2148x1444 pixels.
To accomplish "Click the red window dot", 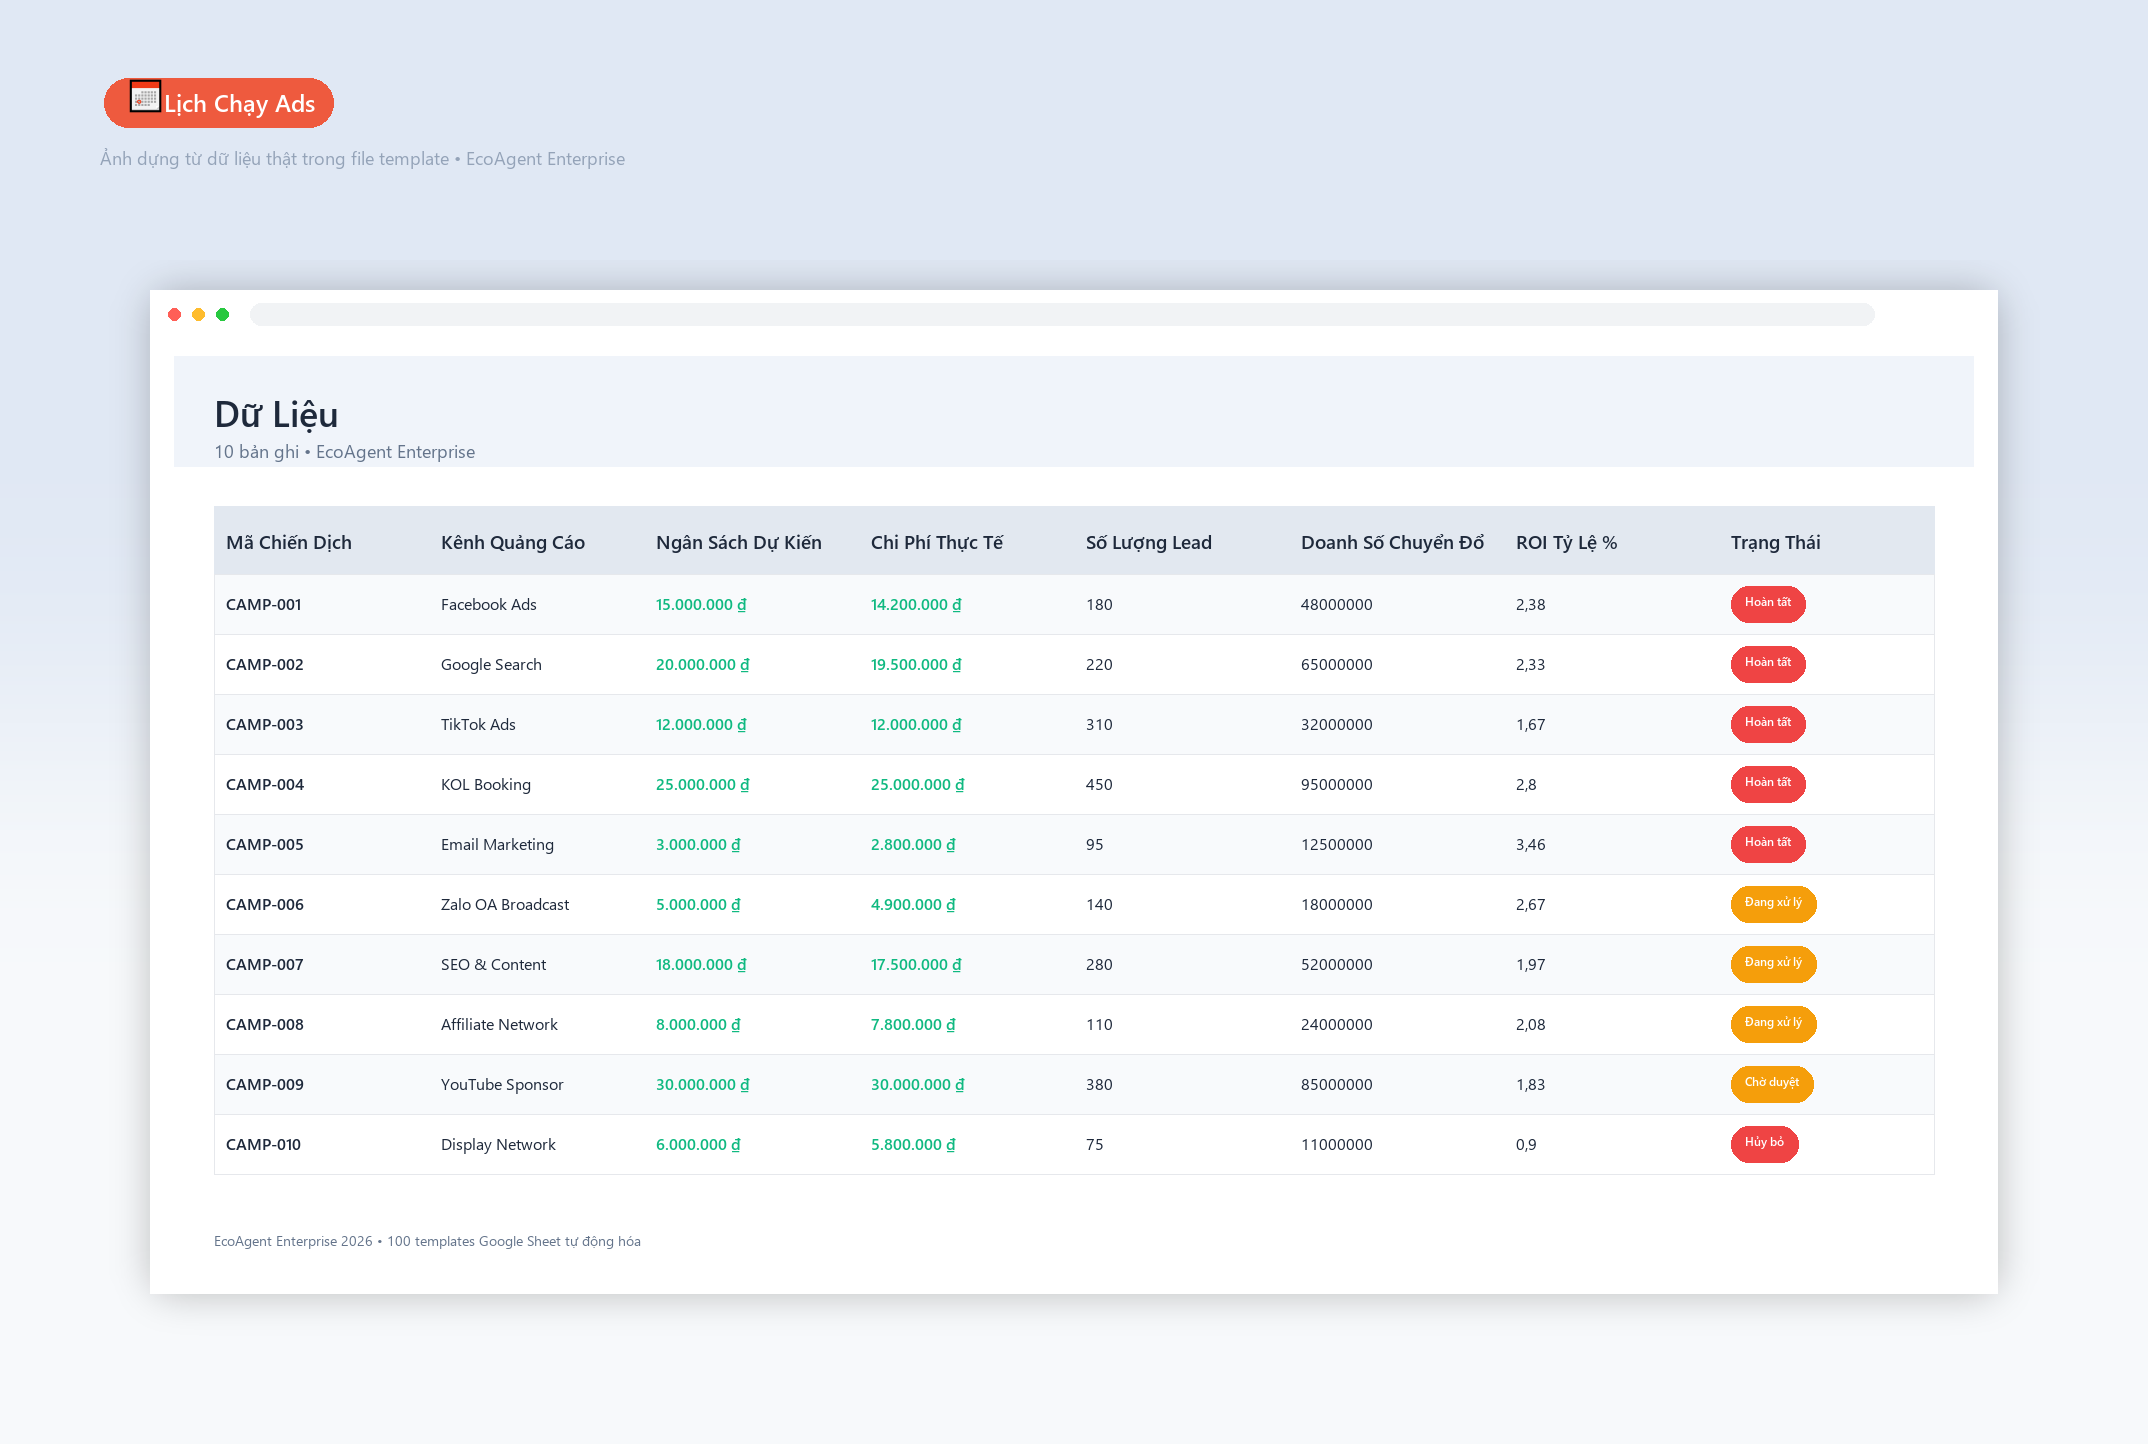I will coord(175,315).
